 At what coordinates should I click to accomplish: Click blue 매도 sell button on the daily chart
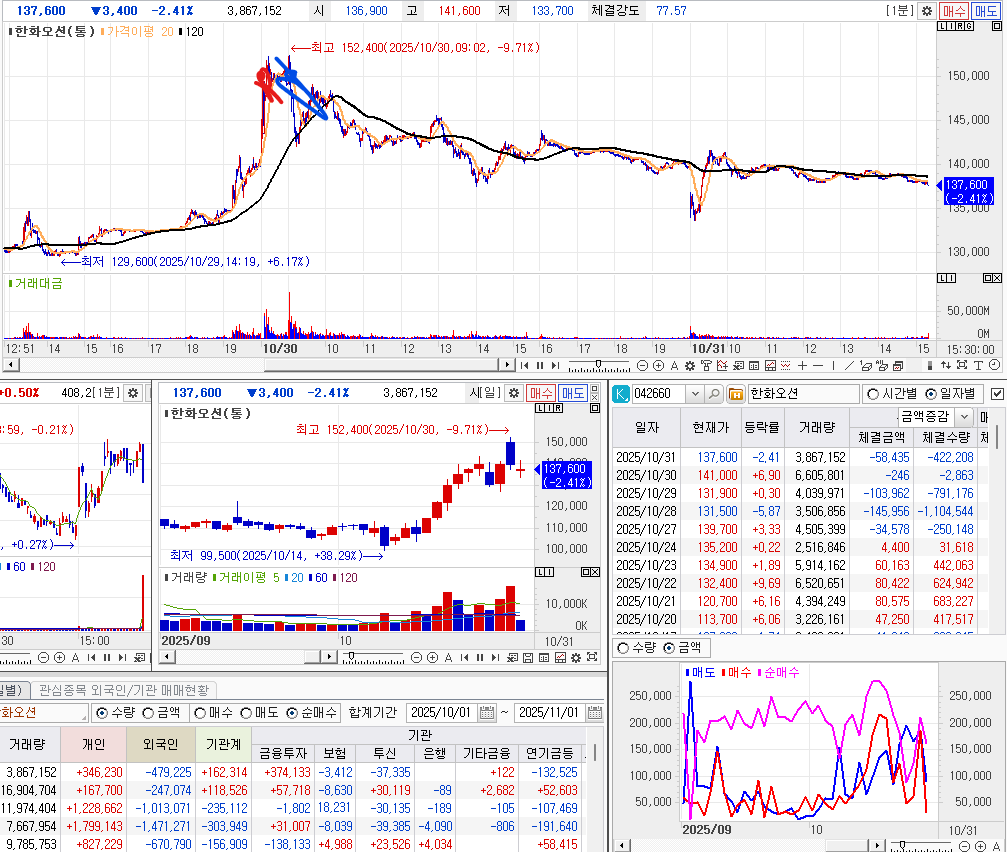(573, 393)
